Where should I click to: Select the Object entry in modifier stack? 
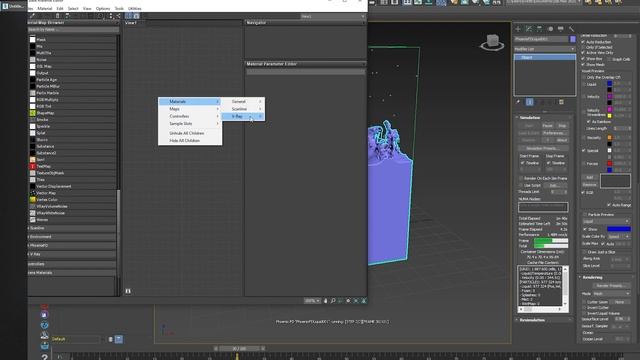point(544,58)
